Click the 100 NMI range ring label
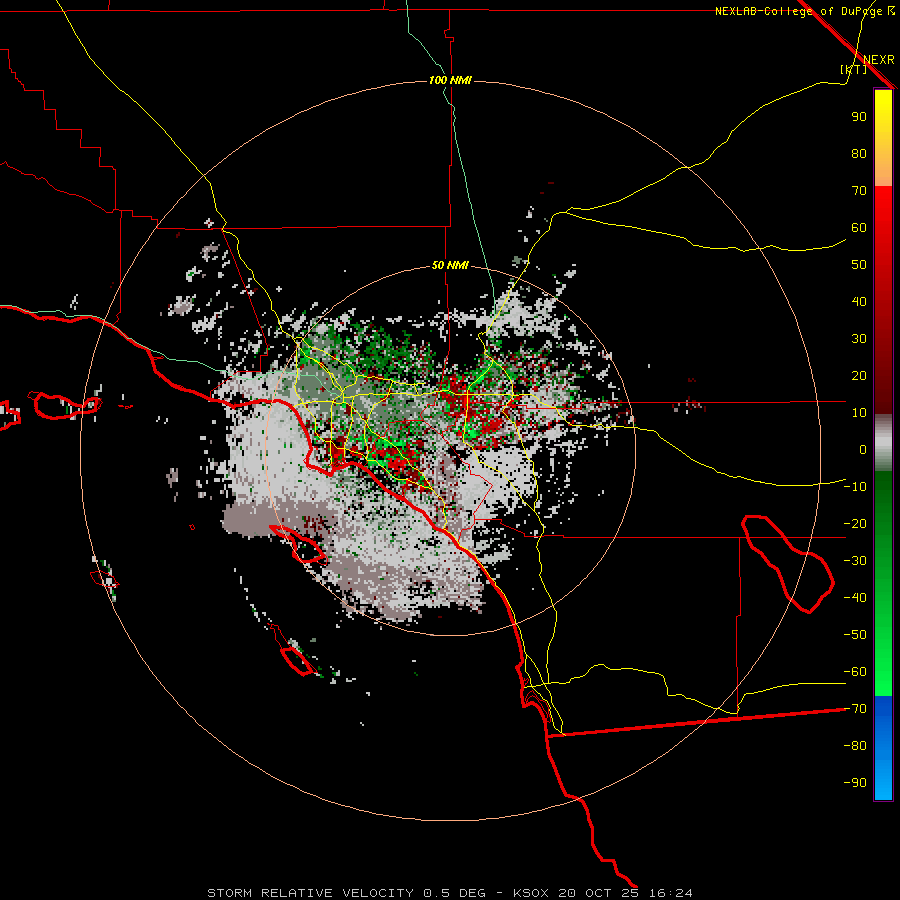Image resolution: width=900 pixels, height=900 pixels. click(450, 80)
